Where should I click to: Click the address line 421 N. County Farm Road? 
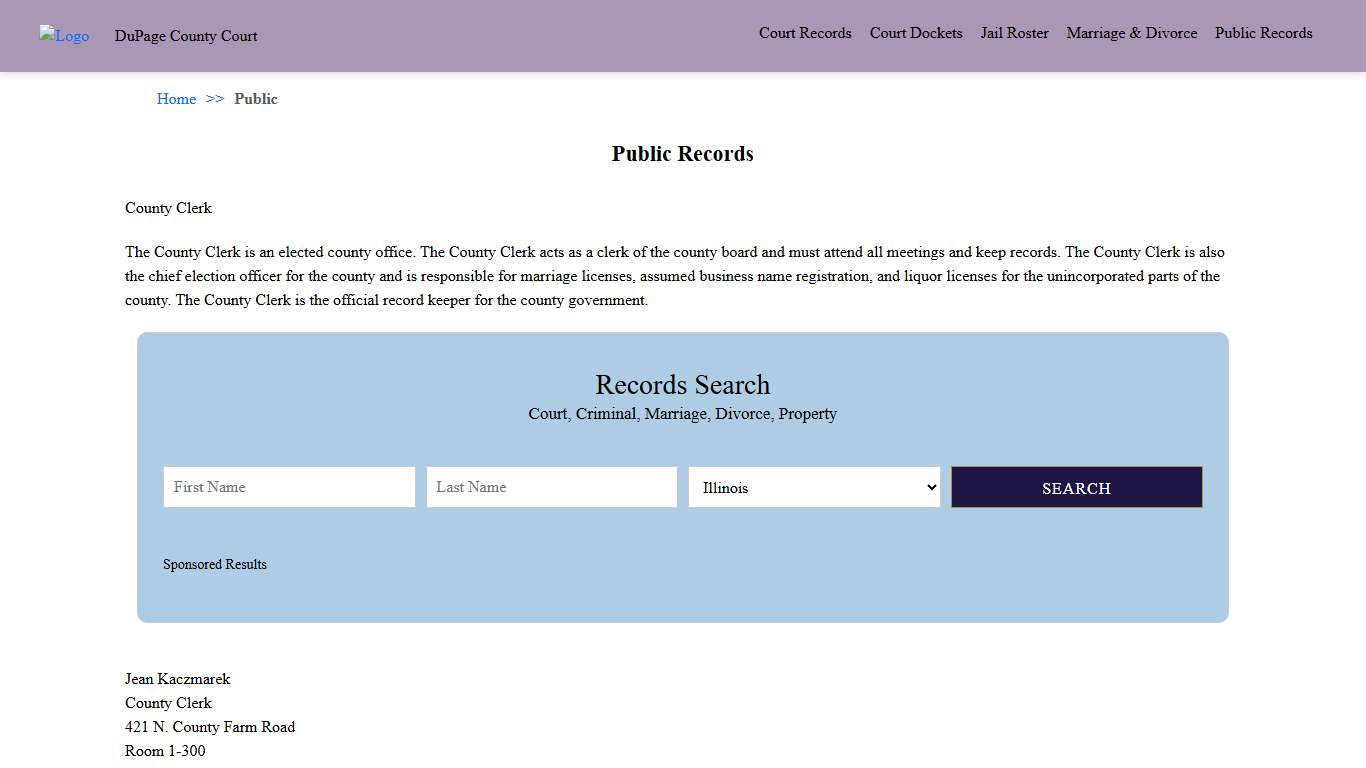coord(210,727)
